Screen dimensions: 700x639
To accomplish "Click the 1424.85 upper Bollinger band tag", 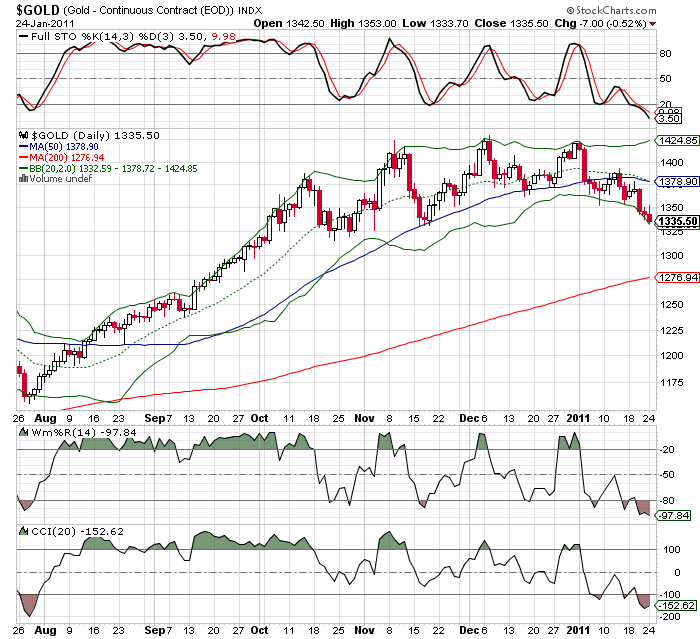I will coord(674,141).
